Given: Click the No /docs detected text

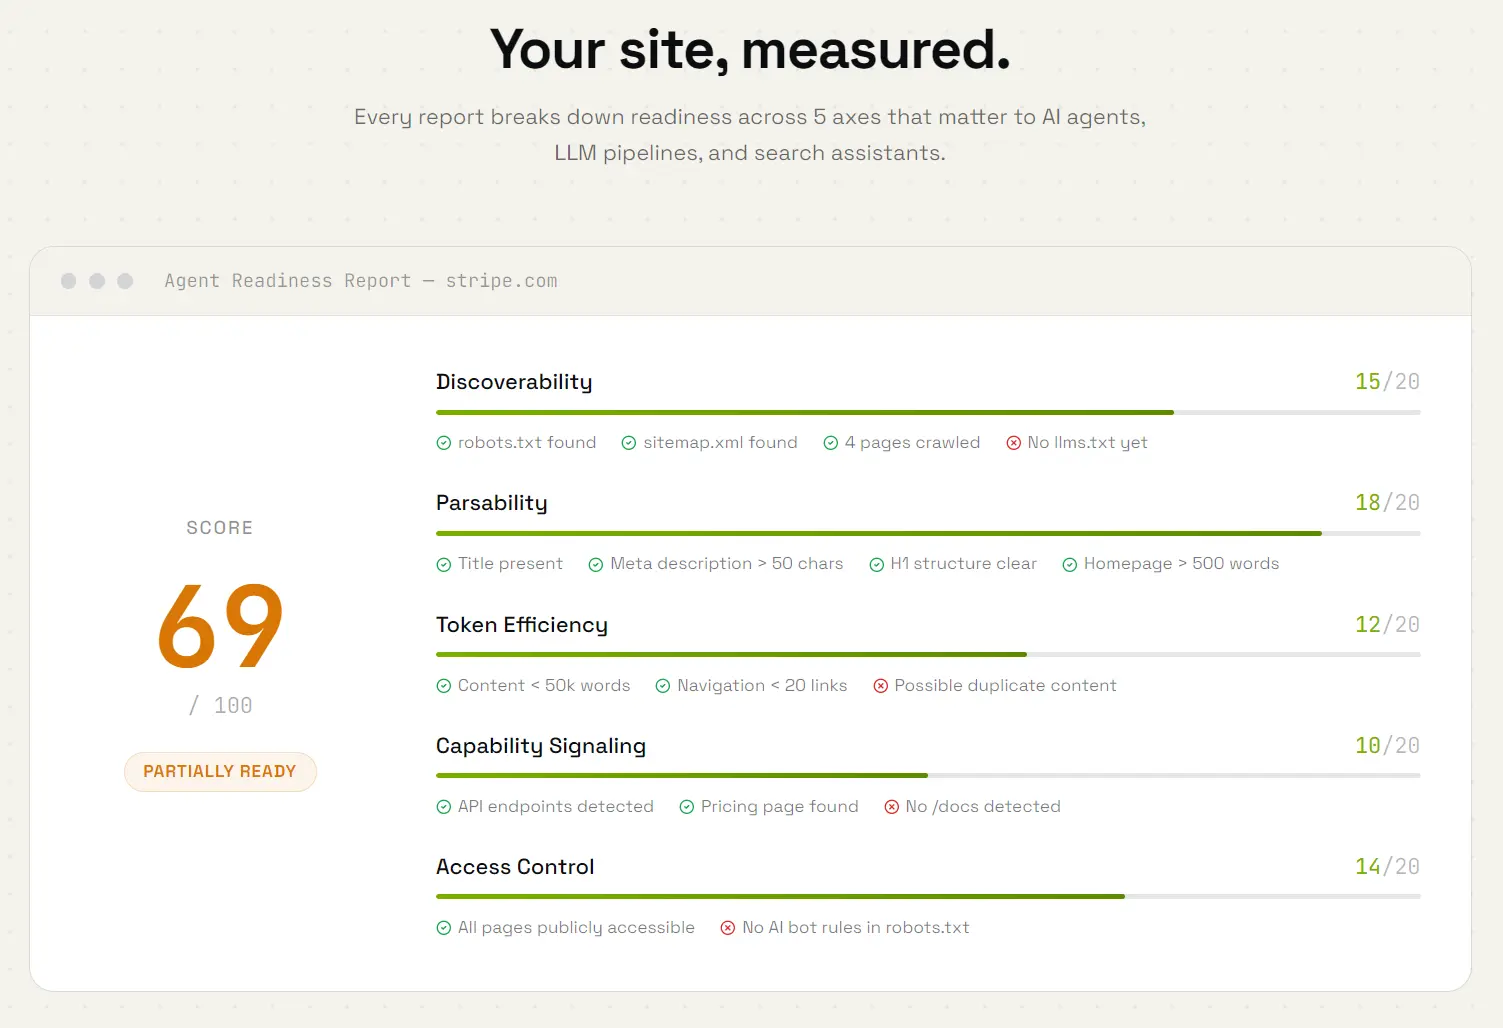Looking at the screenshot, I should pyautogui.click(x=983, y=807).
